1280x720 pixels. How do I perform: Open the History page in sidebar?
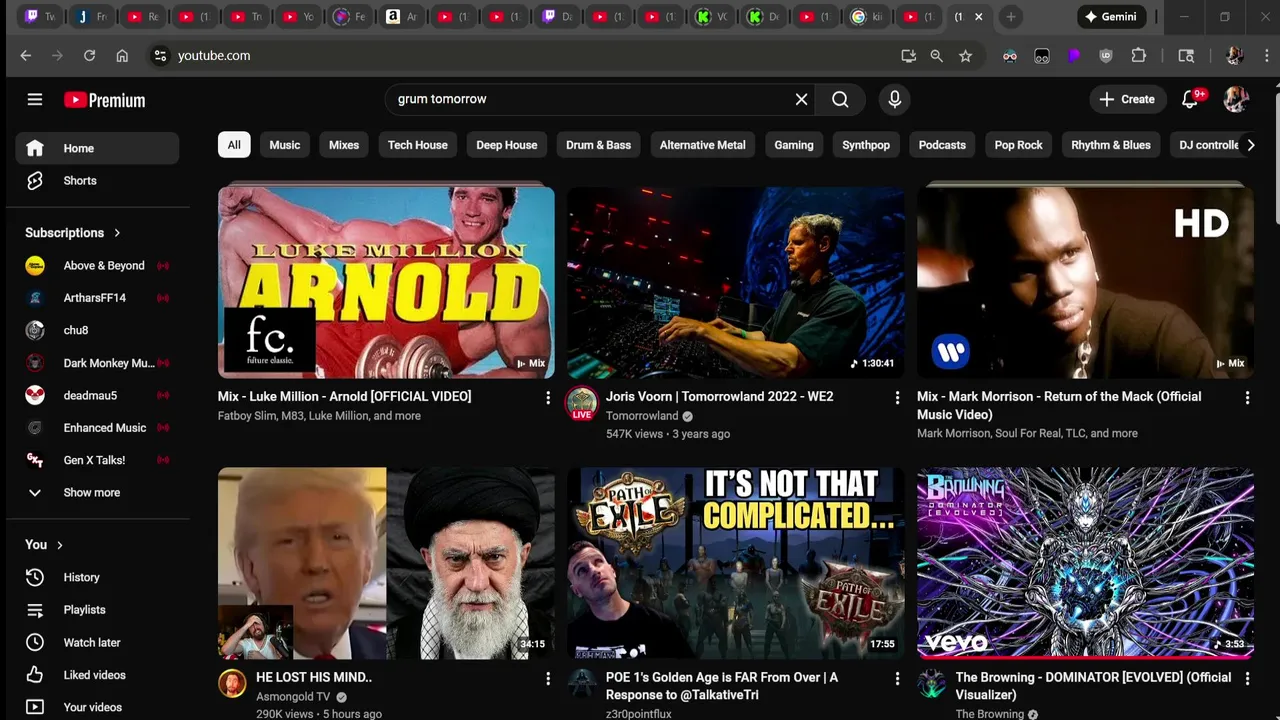click(97, 577)
